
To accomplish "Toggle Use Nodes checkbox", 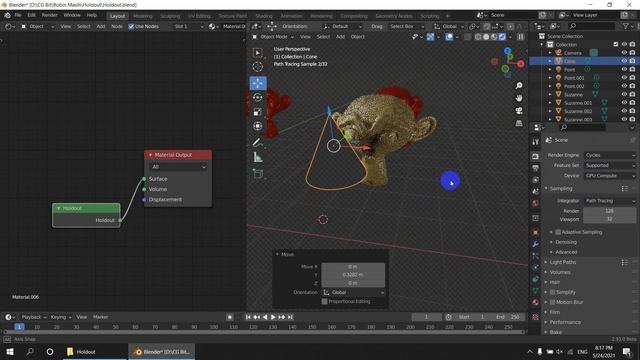I will (x=131, y=27).
